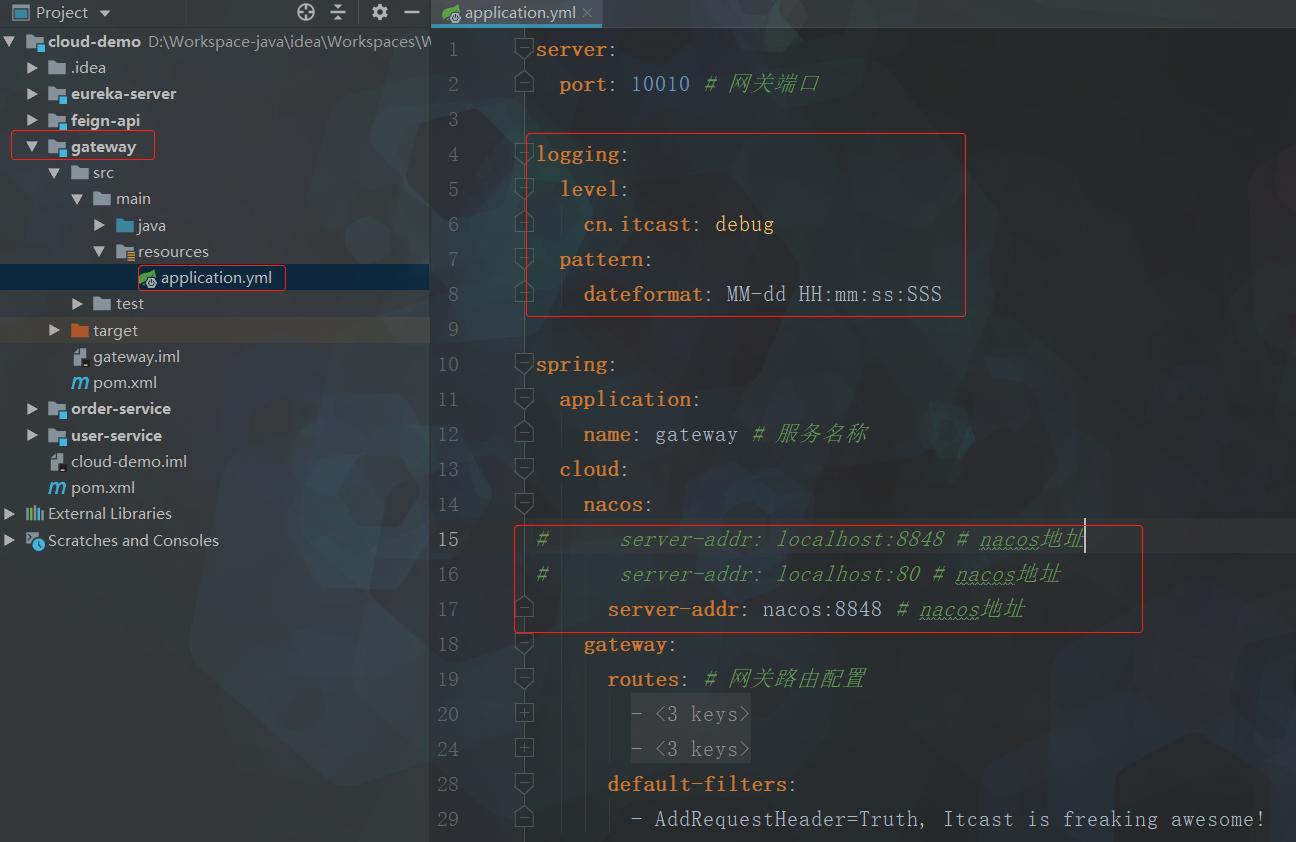The height and width of the screenshot is (842, 1296).
Task: Expand Scratches and Consoles node
Action: click(x=10, y=540)
